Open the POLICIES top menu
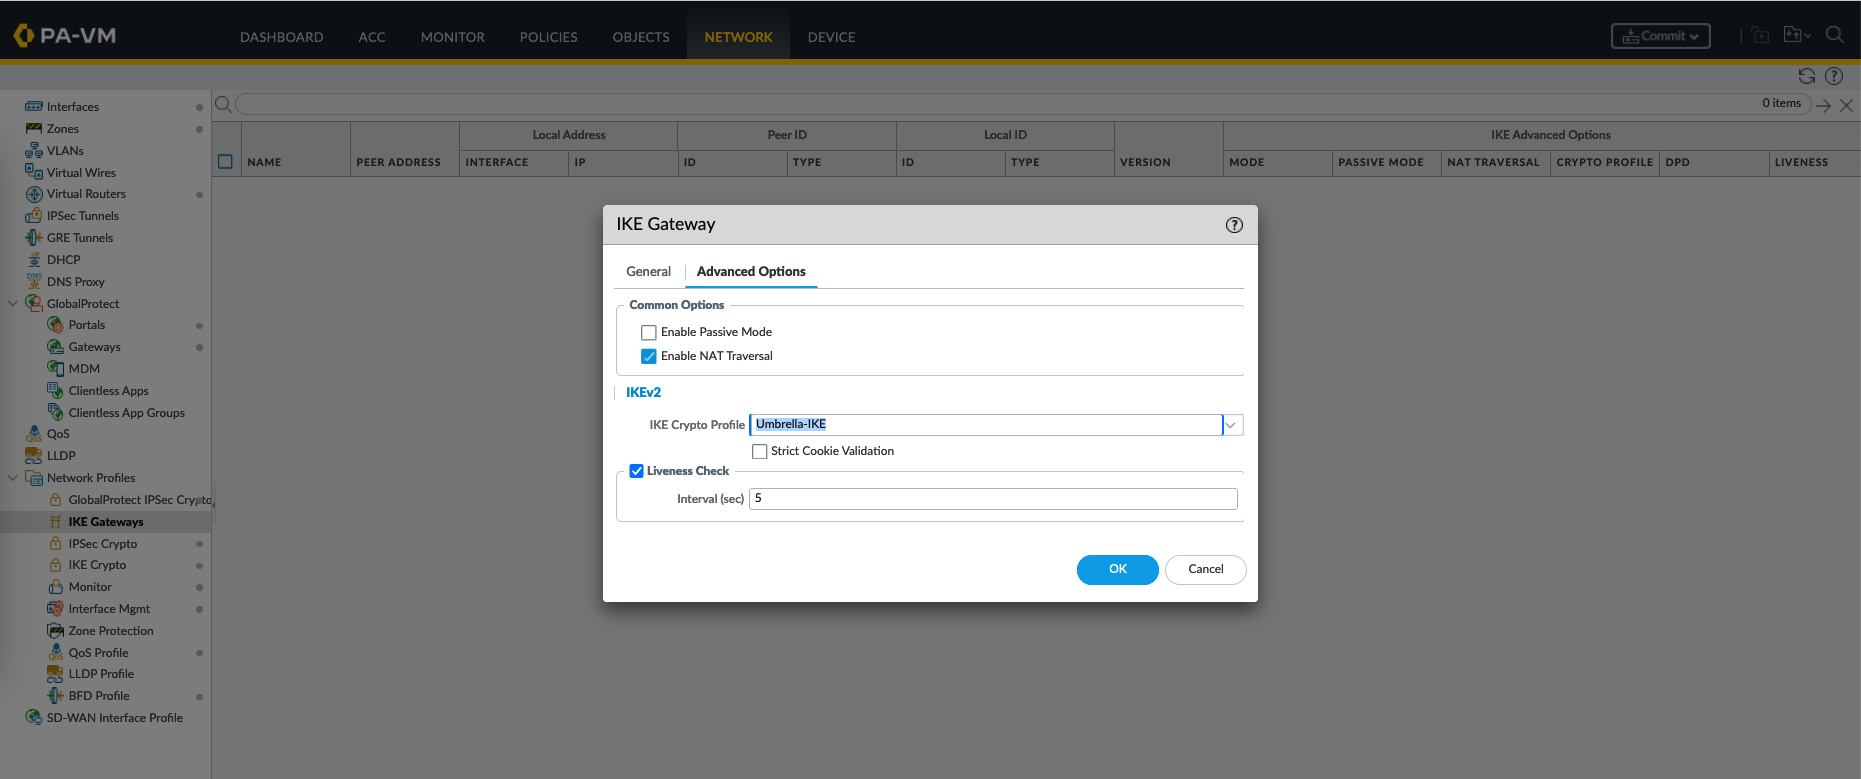Image resolution: width=1861 pixels, height=779 pixels. (x=548, y=37)
